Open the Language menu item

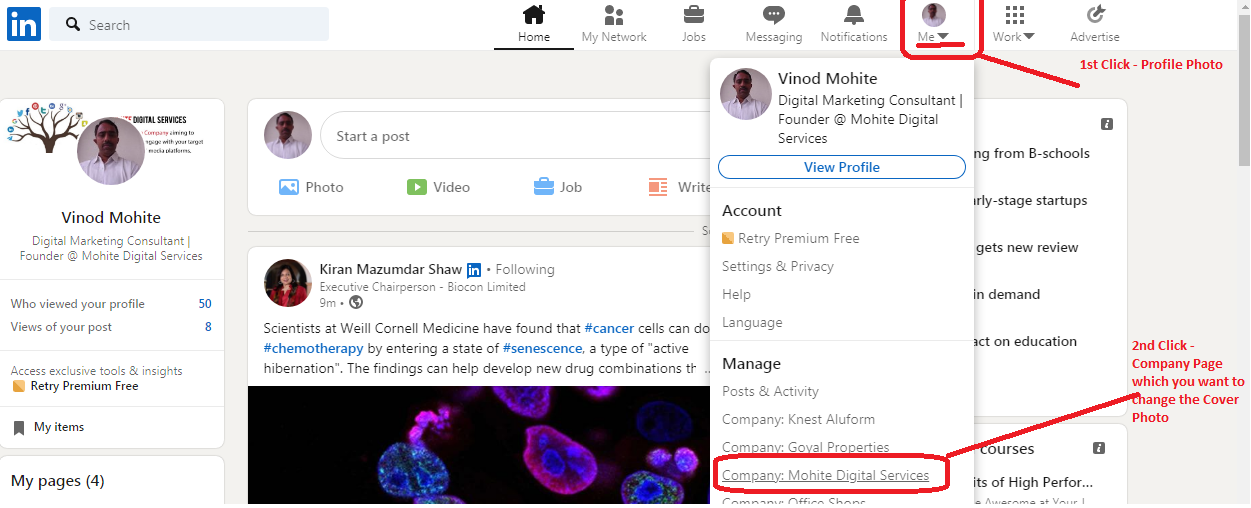click(752, 322)
